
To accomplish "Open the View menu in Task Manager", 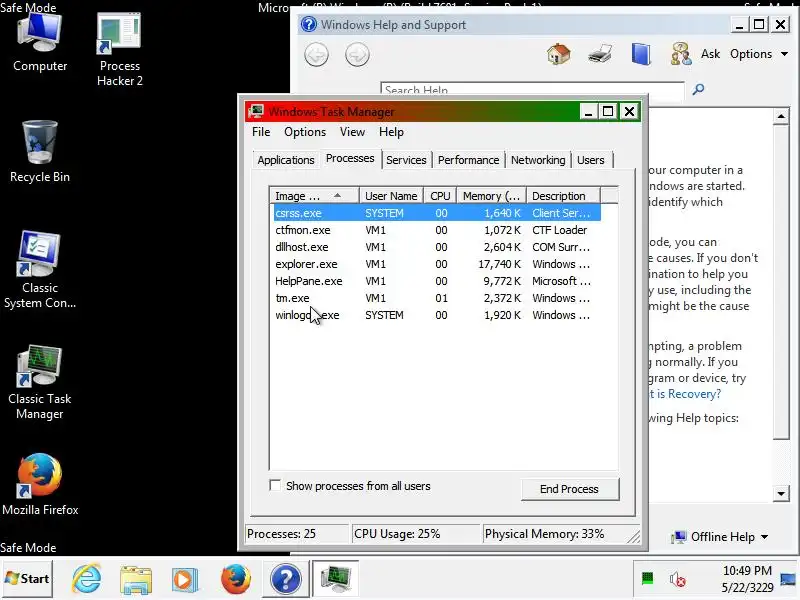I will (x=352, y=132).
